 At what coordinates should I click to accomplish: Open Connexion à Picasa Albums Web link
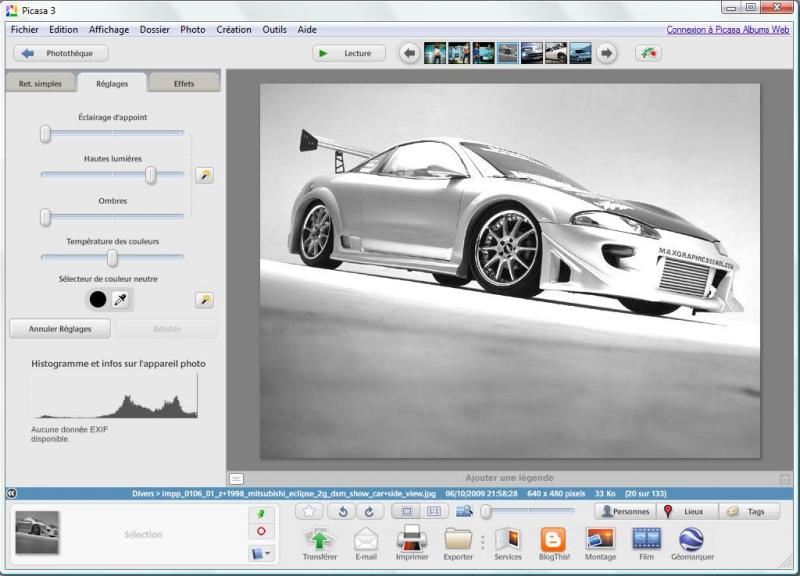click(728, 30)
